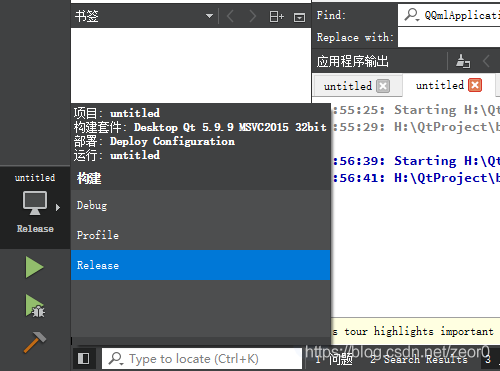Click the Replace with input field
Viewport: 500px width, 371px height.
(x=449, y=37)
